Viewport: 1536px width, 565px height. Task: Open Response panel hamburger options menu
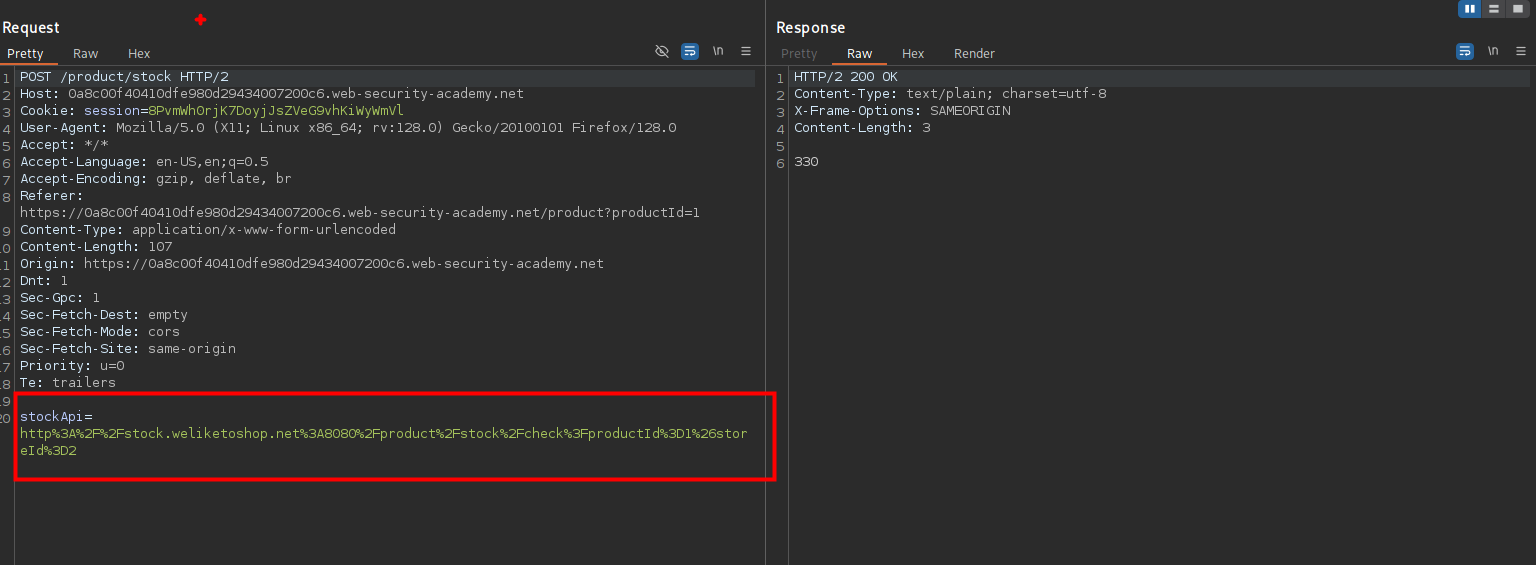point(1521,51)
